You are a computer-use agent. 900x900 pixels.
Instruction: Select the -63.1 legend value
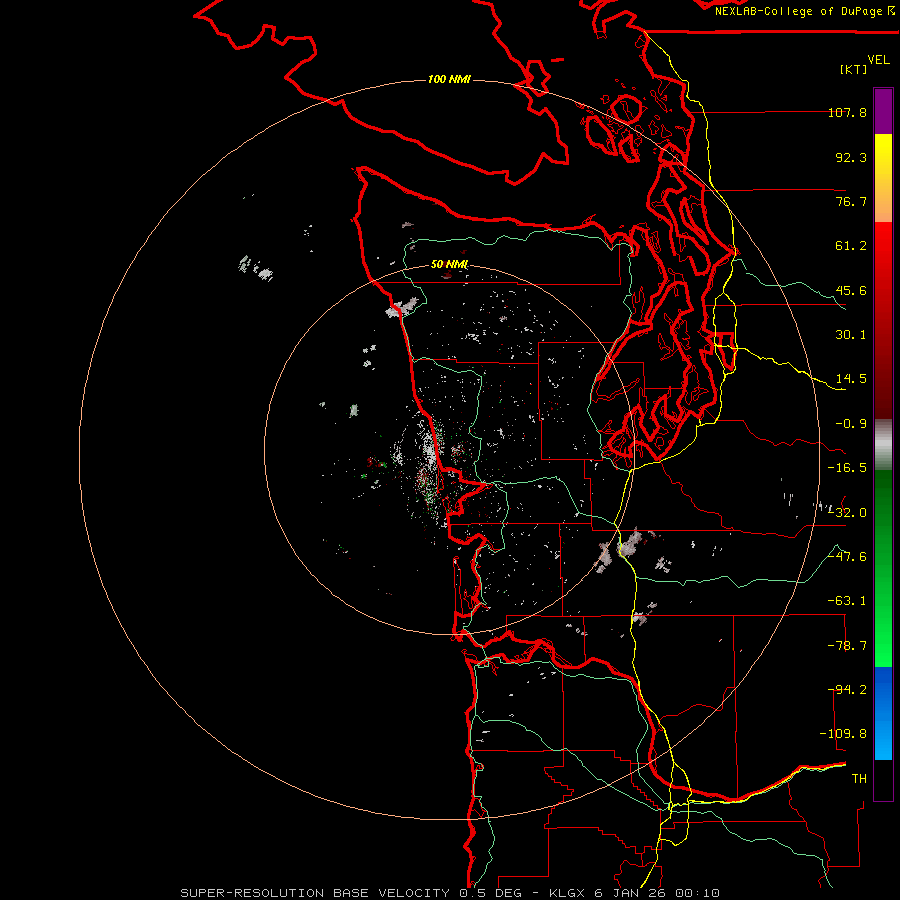(x=847, y=601)
